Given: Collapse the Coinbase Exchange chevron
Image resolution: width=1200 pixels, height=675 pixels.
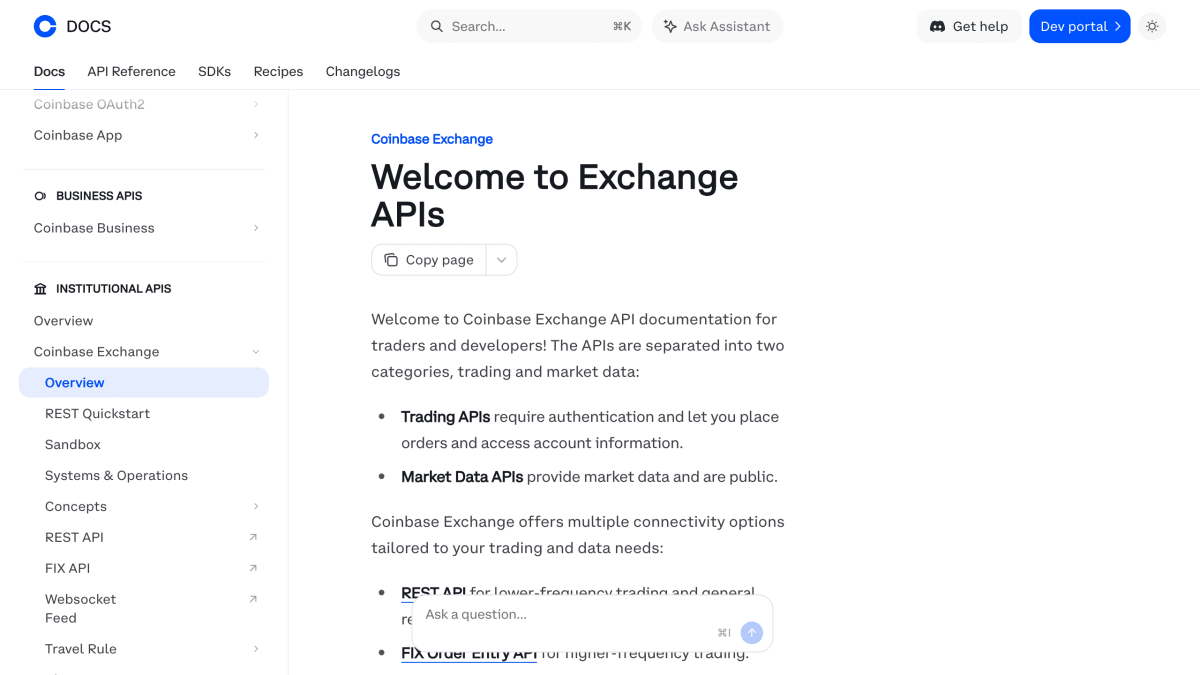Looking at the screenshot, I should tap(256, 352).
